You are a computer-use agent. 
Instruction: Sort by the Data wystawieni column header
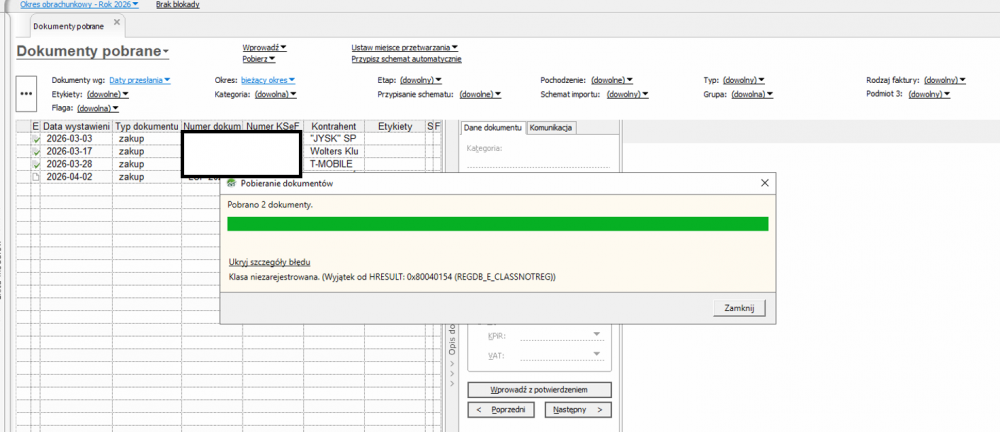(77, 127)
